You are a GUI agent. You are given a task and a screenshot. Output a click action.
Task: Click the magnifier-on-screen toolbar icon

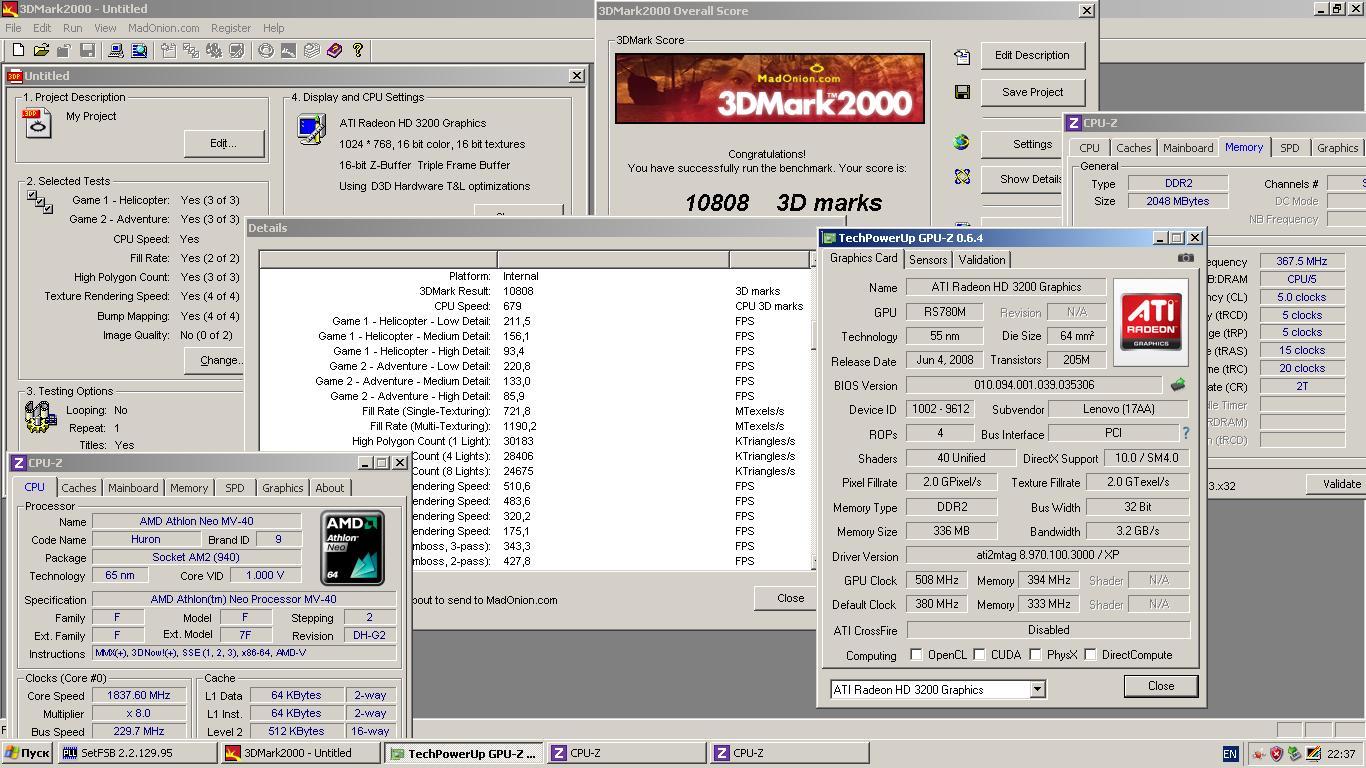coord(139,50)
